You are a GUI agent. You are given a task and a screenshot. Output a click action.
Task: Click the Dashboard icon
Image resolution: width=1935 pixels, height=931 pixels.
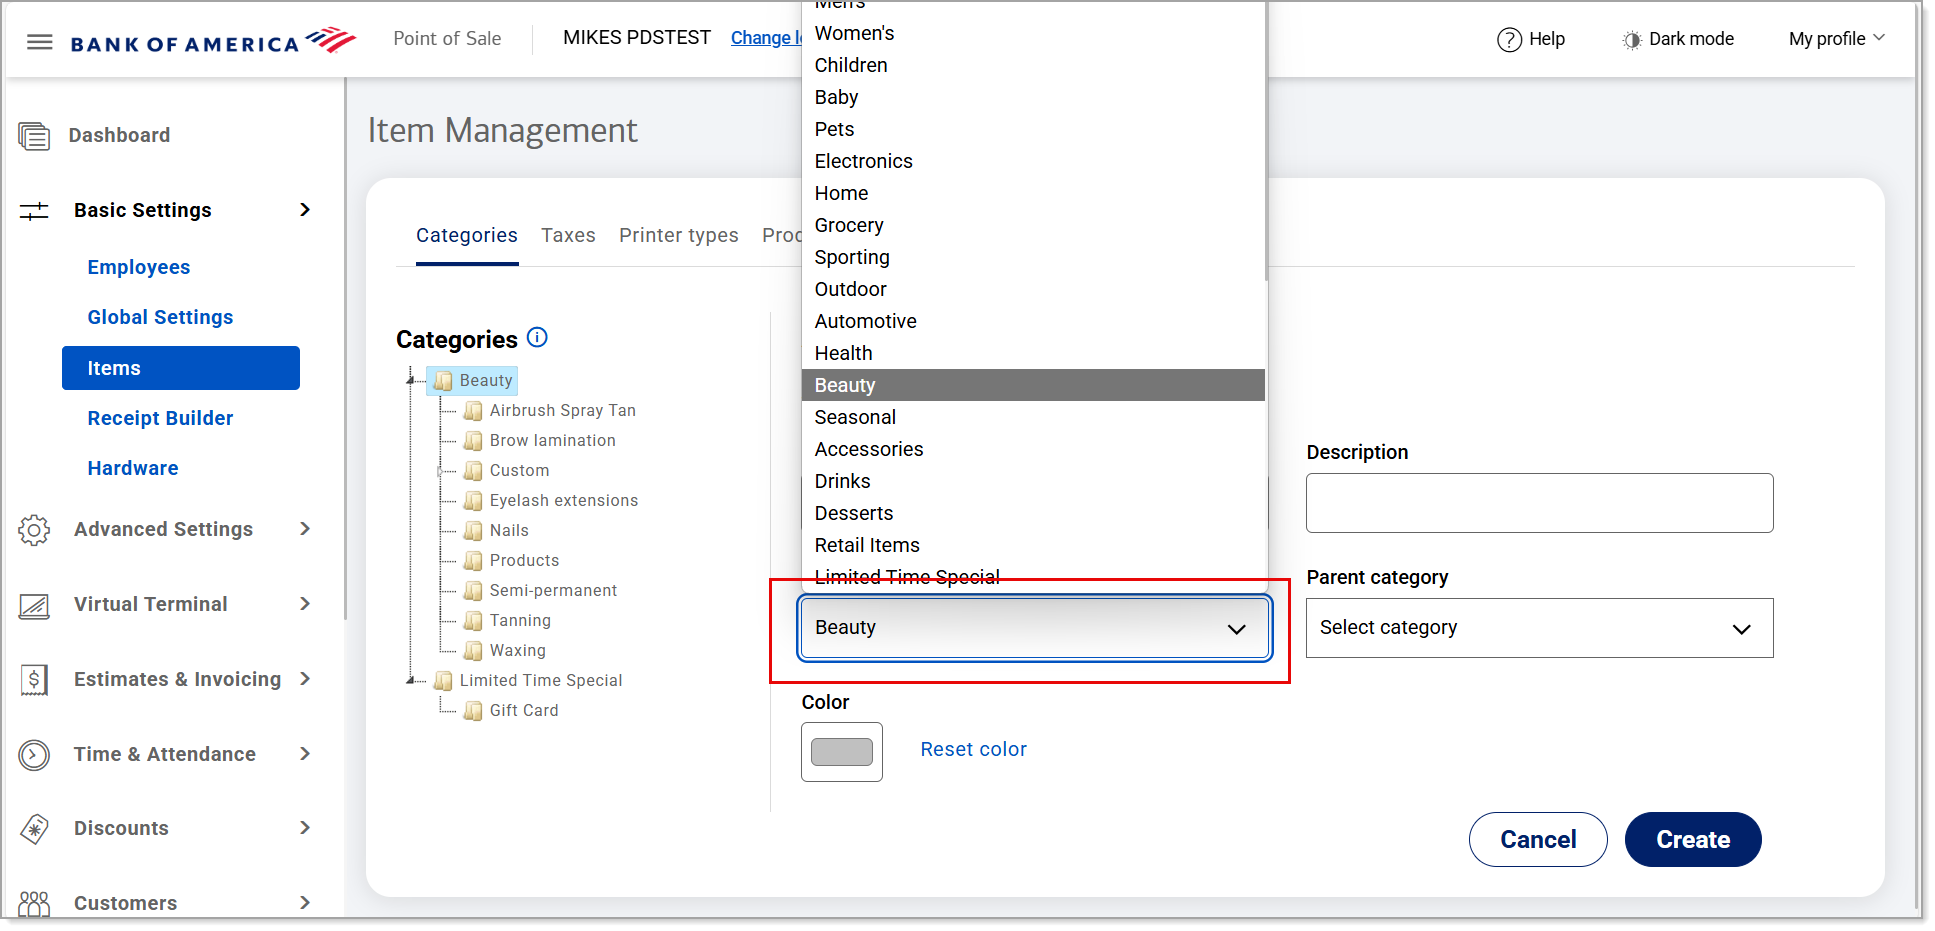point(34,136)
